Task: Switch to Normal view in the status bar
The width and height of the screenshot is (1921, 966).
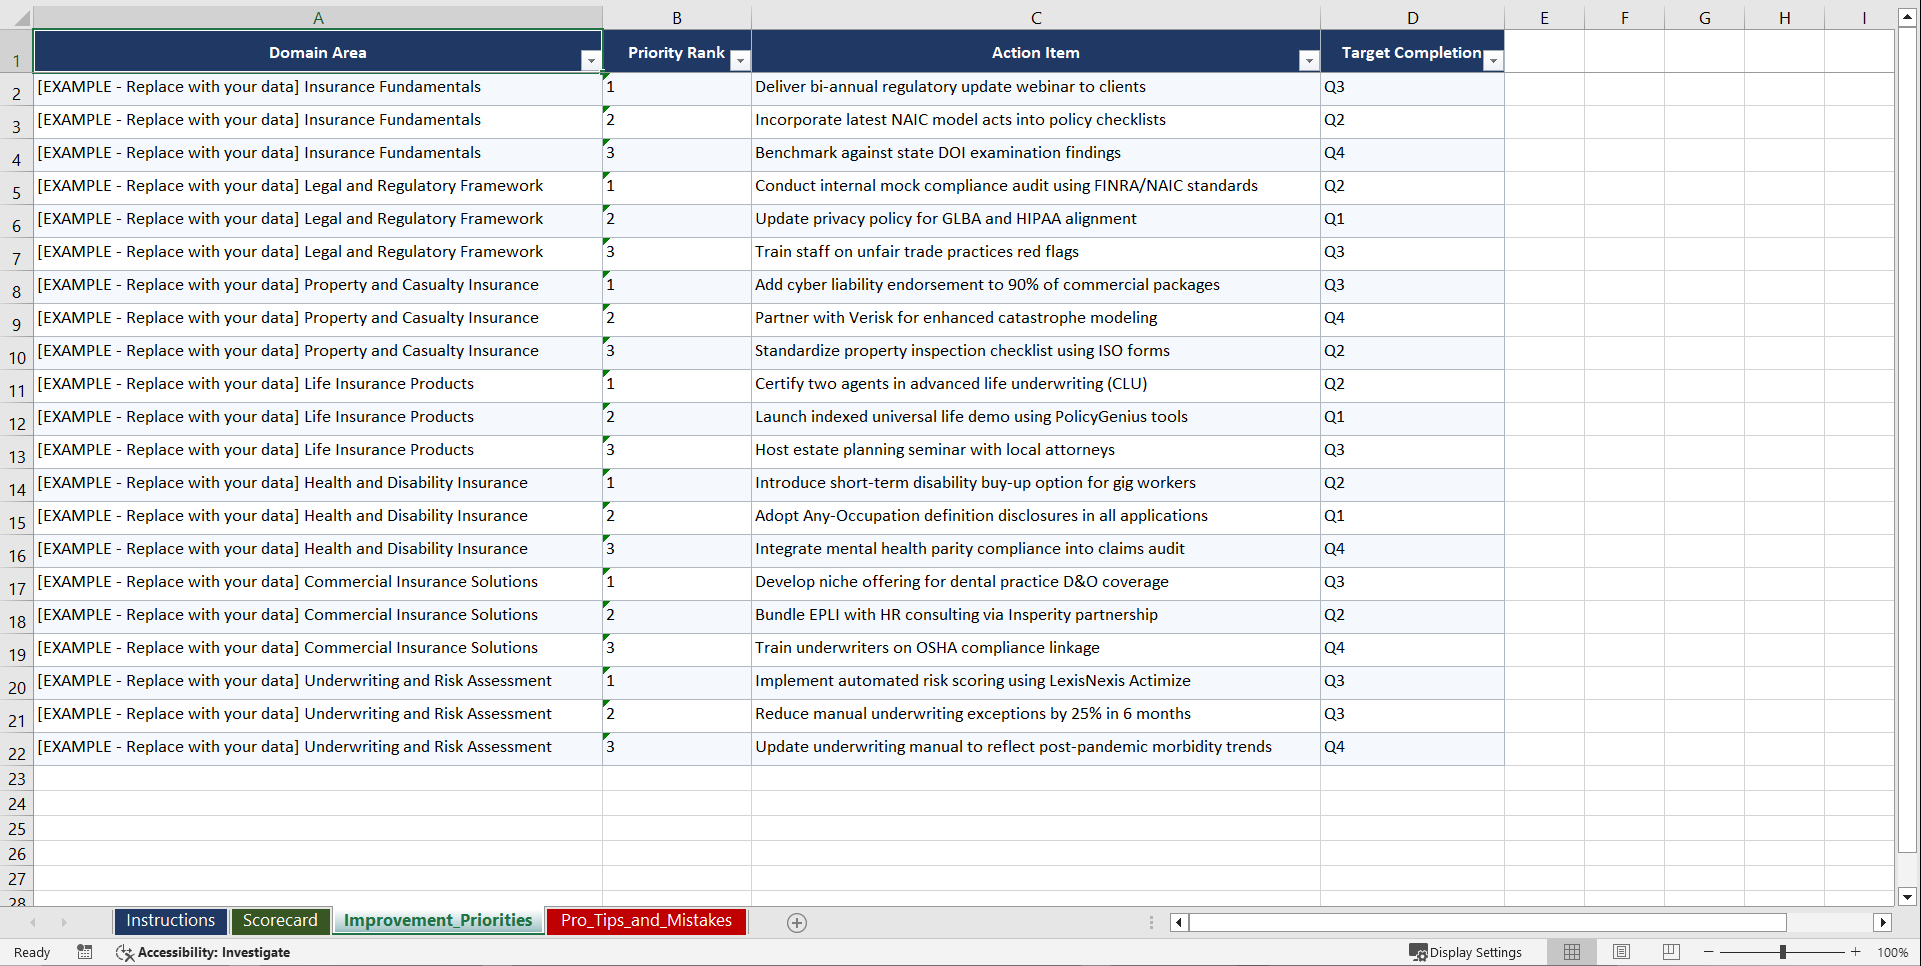Action: click(x=1571, y=952)
